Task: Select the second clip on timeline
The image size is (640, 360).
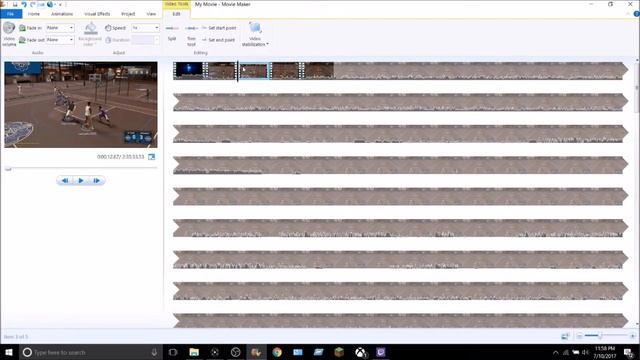Action: pyautogui.click(x=221, y=70)
